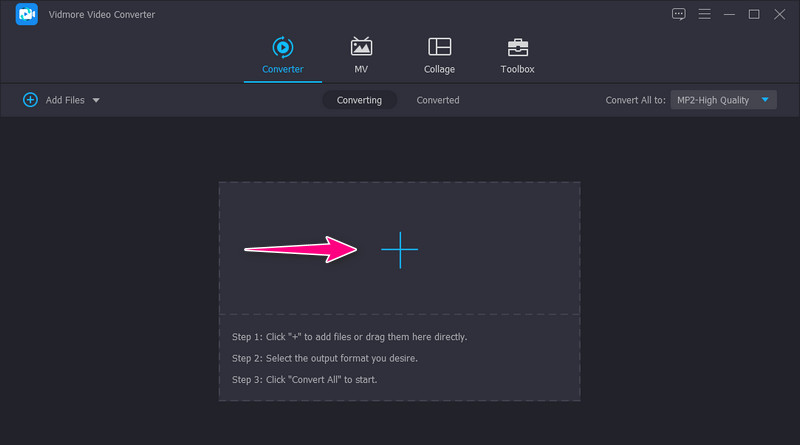800x445 pixels.
Task: Close the Vidmore Video Converter window
Action: coord(779,14)
